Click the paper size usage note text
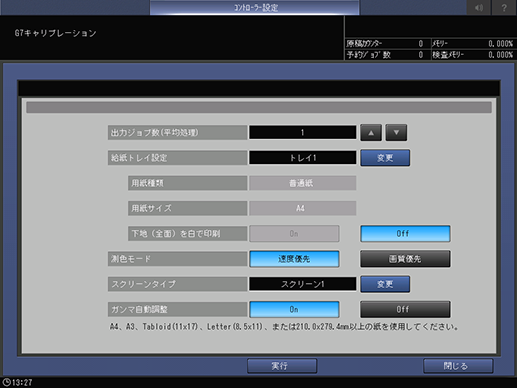This screenshot has width=517, height=388. (284, 327)
